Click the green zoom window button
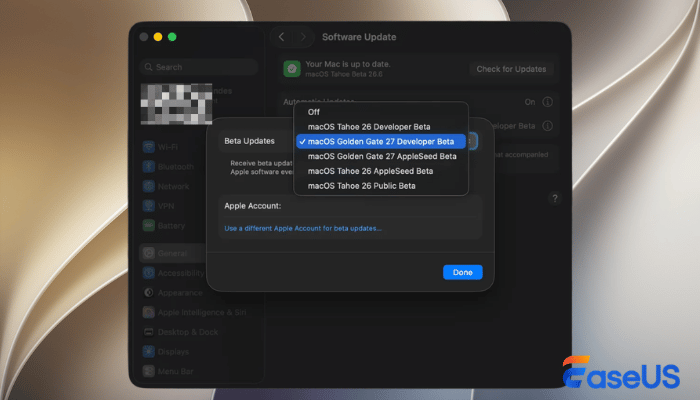The height and width of the screenshot is (400, 700). coord(172,37)
